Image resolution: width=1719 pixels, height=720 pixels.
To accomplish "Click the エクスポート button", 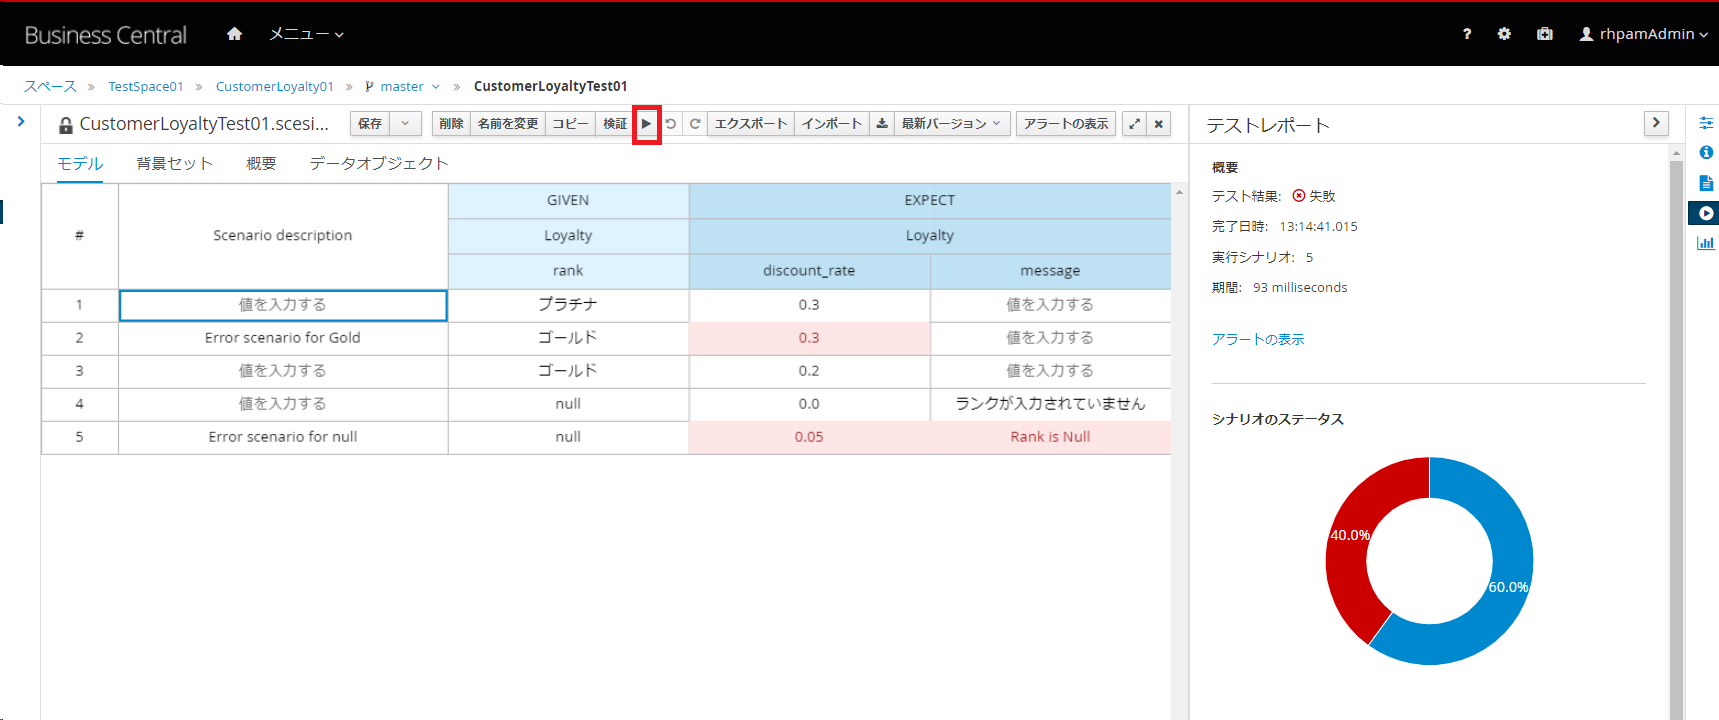I will pos(751,124).
